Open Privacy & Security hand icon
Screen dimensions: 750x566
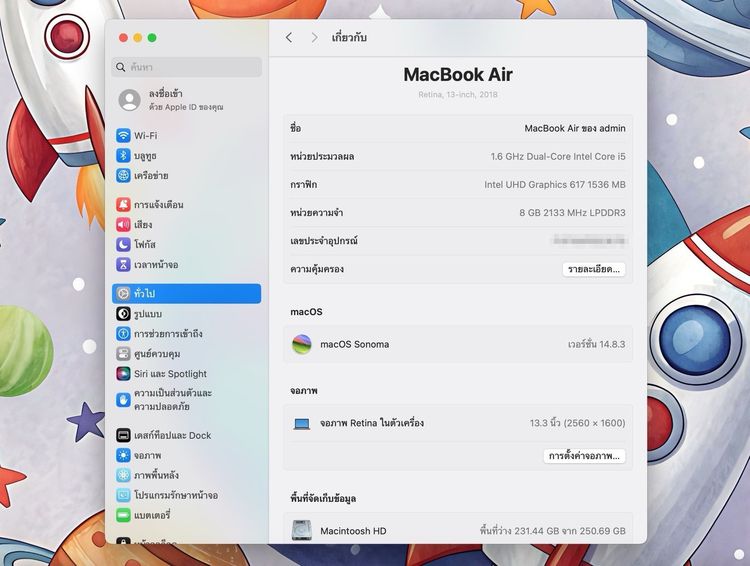(123, 400)
